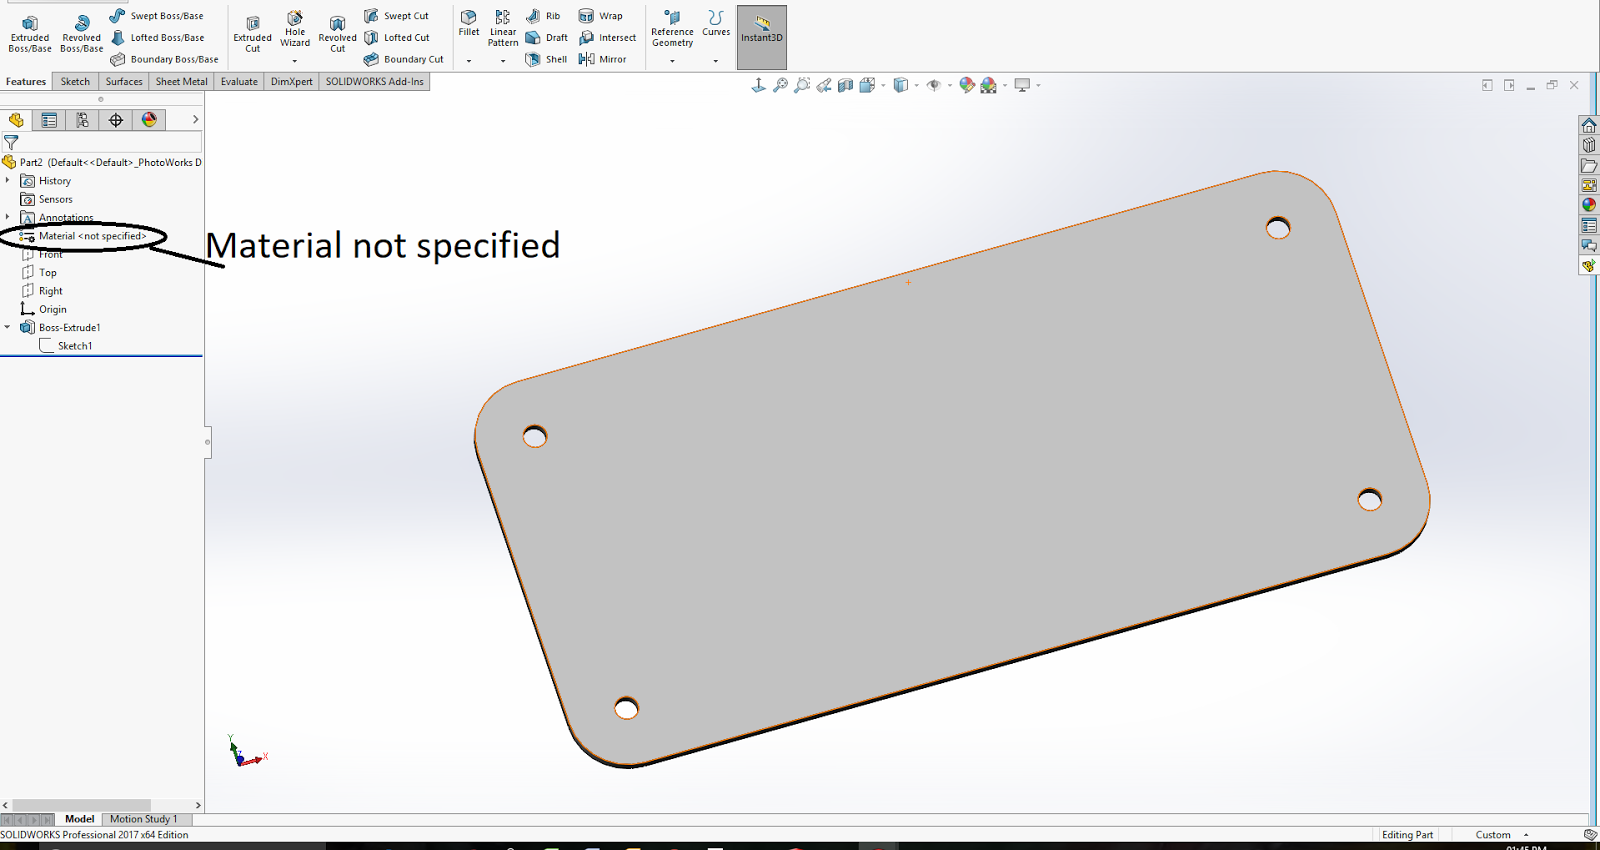This screenshot has height=850, width=1600.
Task: Click Zoom to Fit icon
Action: coord(780,85)
